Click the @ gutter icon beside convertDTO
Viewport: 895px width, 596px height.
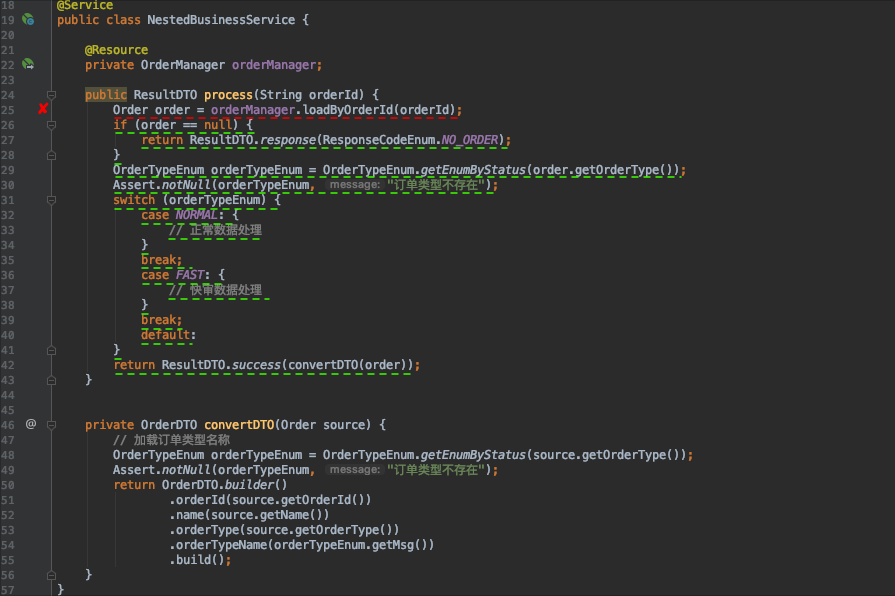(x=30, y=424)
